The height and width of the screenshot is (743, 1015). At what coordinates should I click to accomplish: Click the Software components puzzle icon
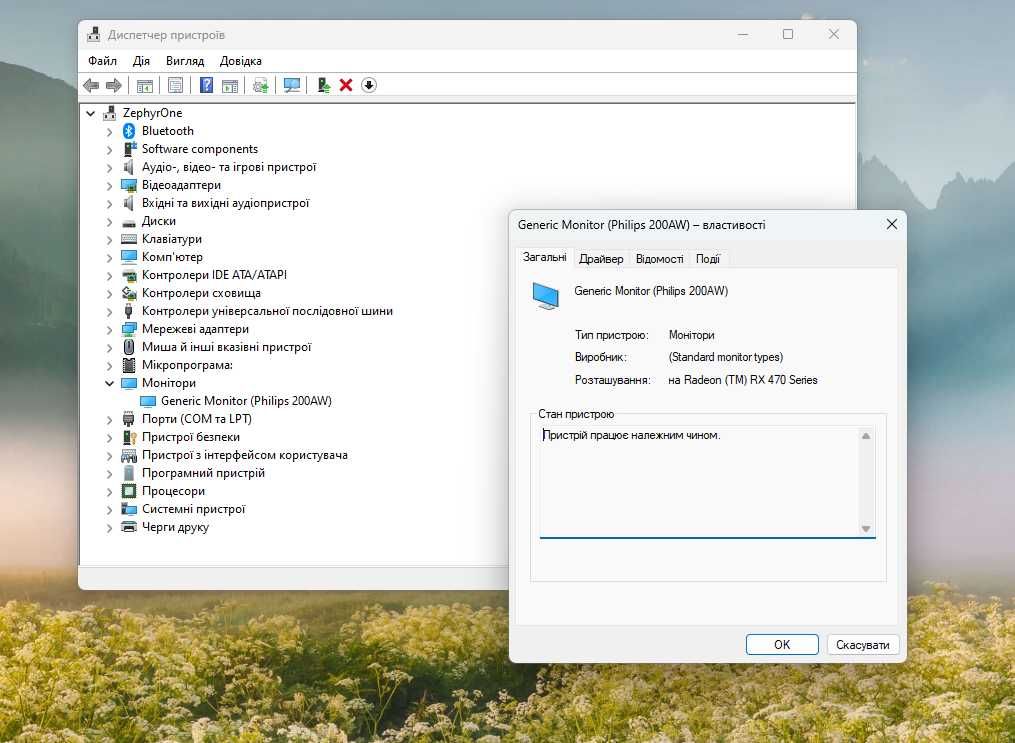pos(129,149)
